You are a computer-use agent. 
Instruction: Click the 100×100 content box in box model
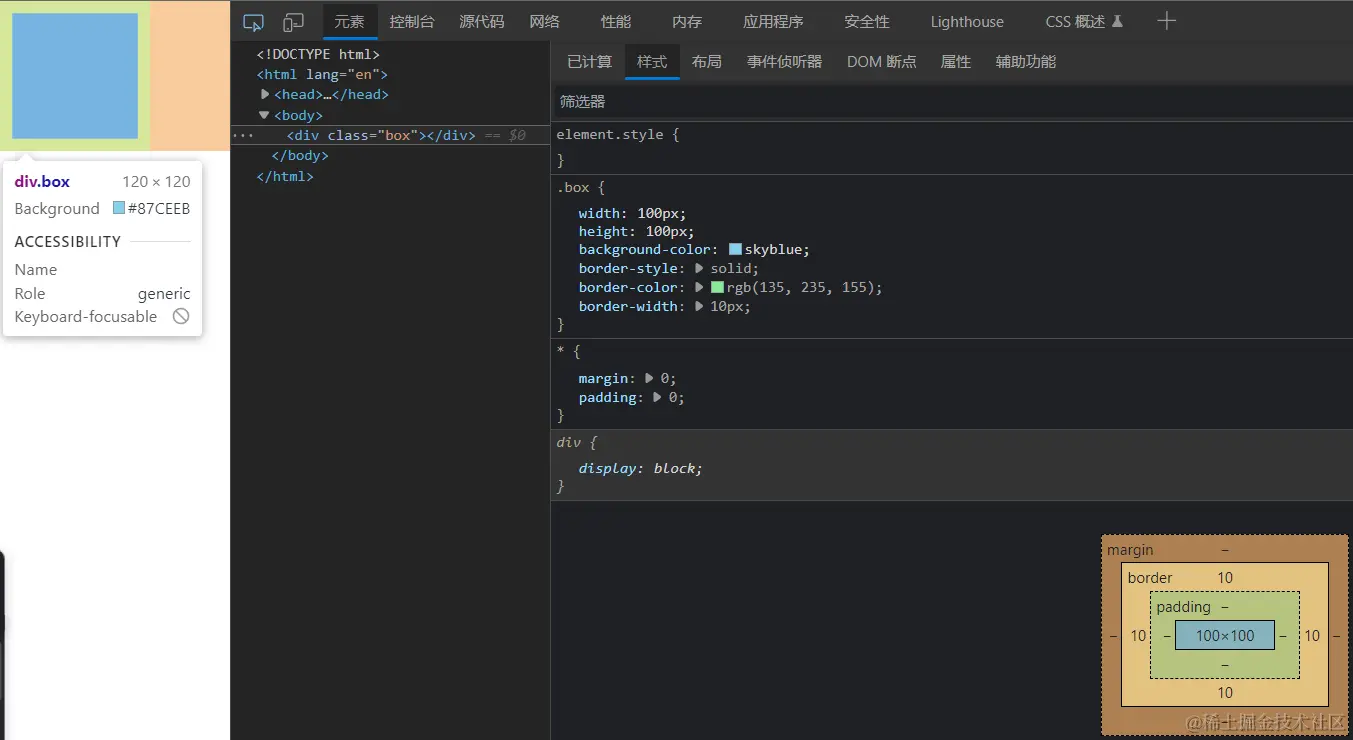click(1225, 635)
